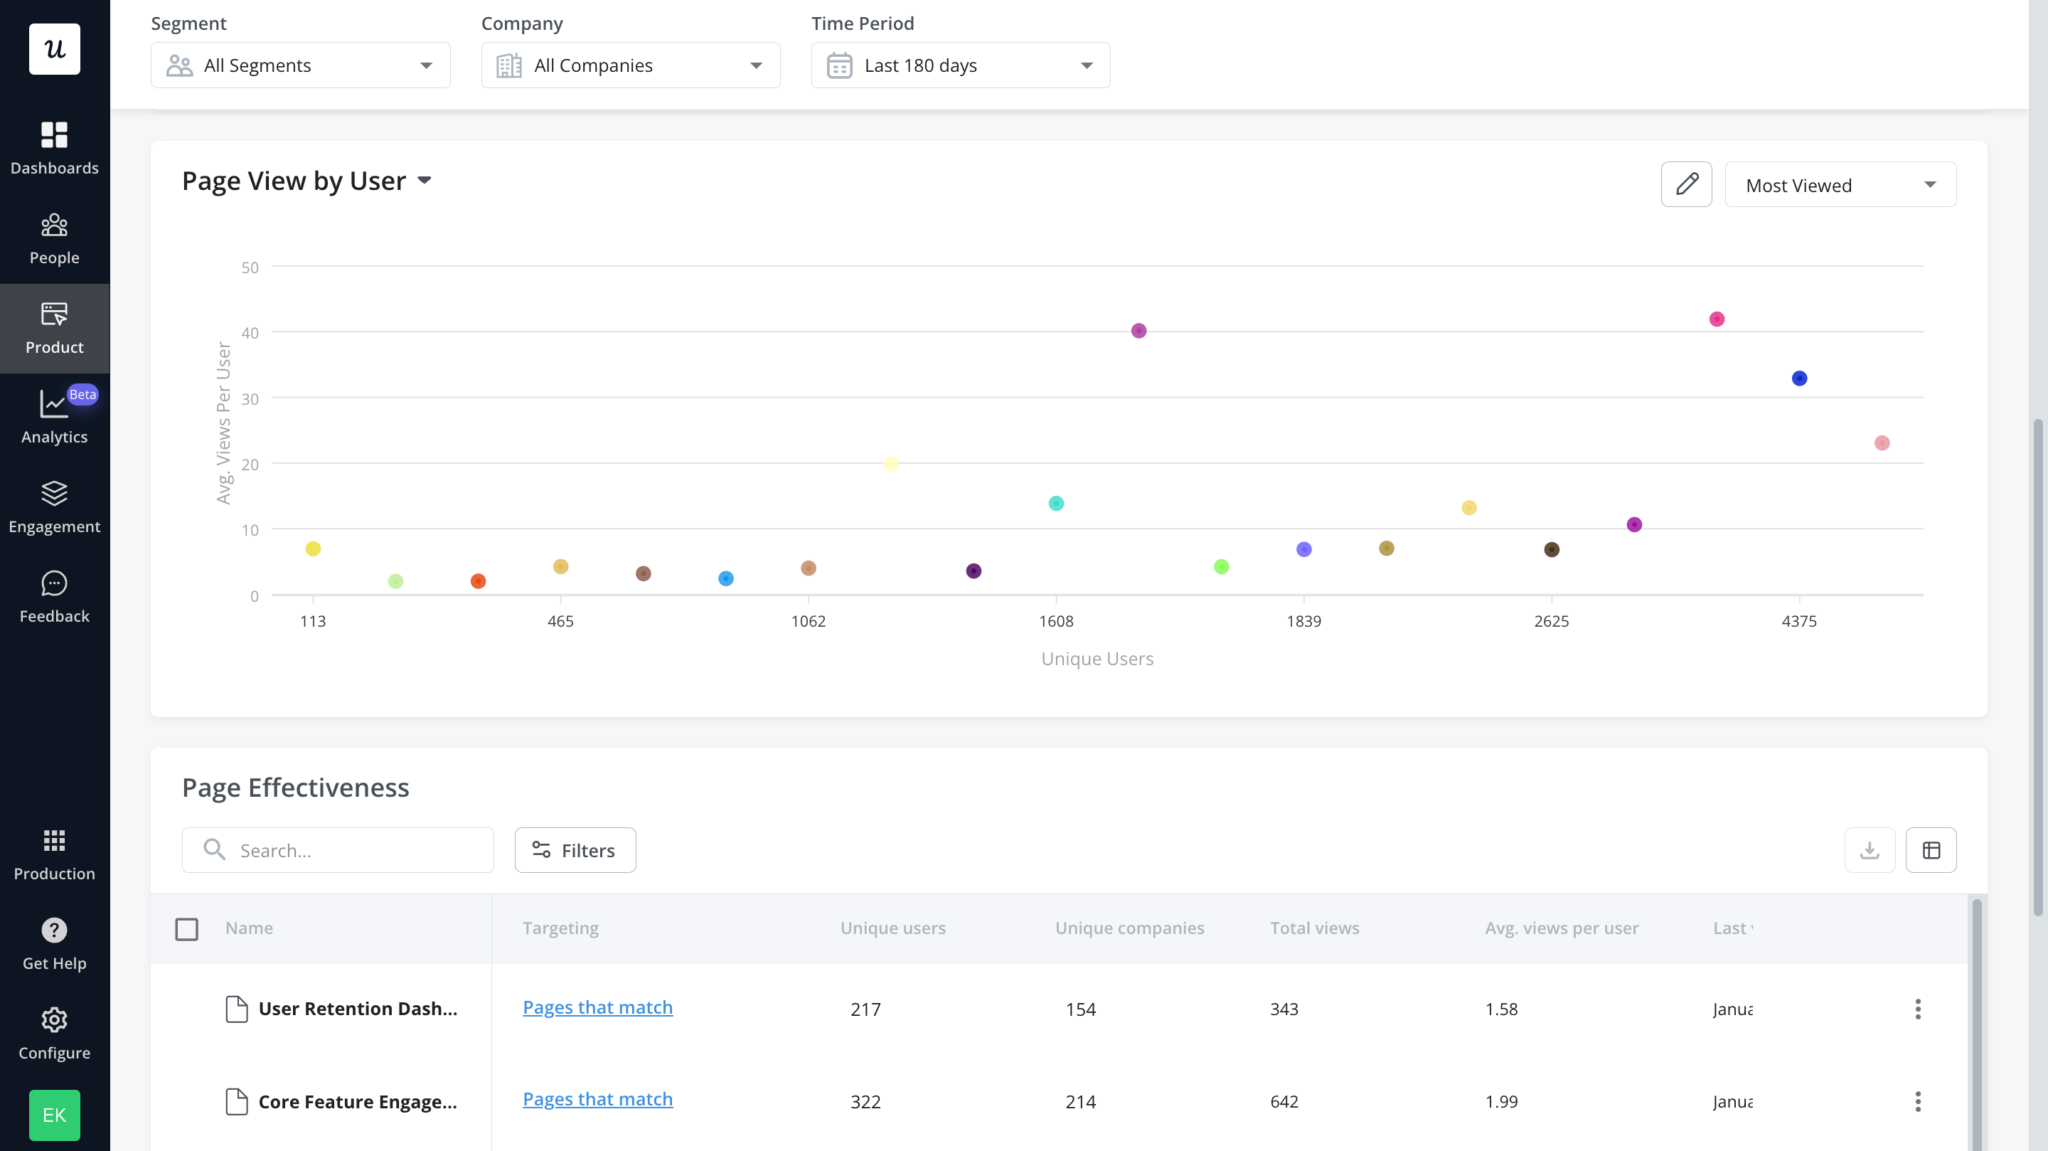The height and width of the screenshot is (1151, 2048).
Task: Open the Product section
Action: pos(55,327)
